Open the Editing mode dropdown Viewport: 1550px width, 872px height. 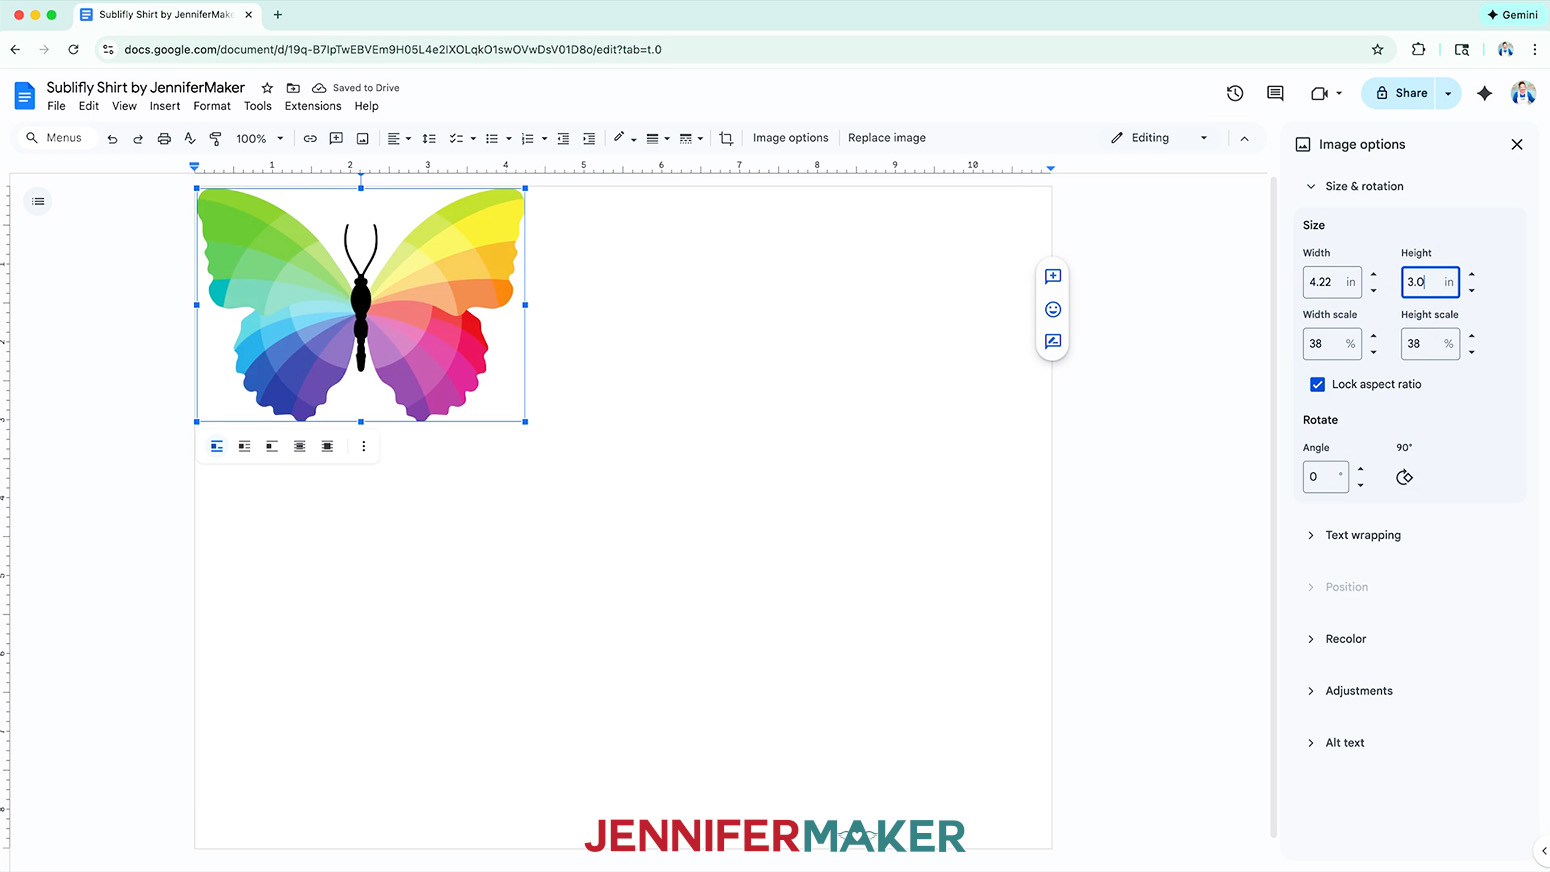[x=1160, y=138]
